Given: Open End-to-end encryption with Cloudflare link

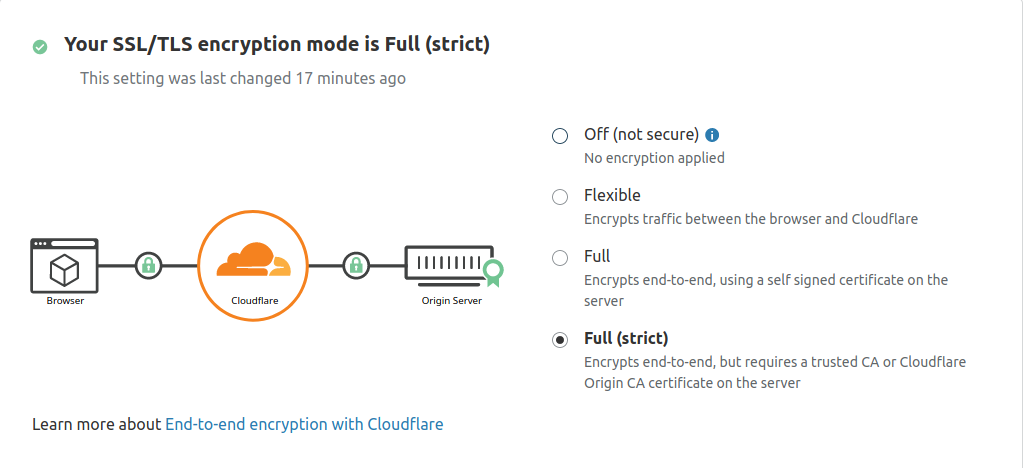Looking at the screenshot, I should [x=304, y=424].
